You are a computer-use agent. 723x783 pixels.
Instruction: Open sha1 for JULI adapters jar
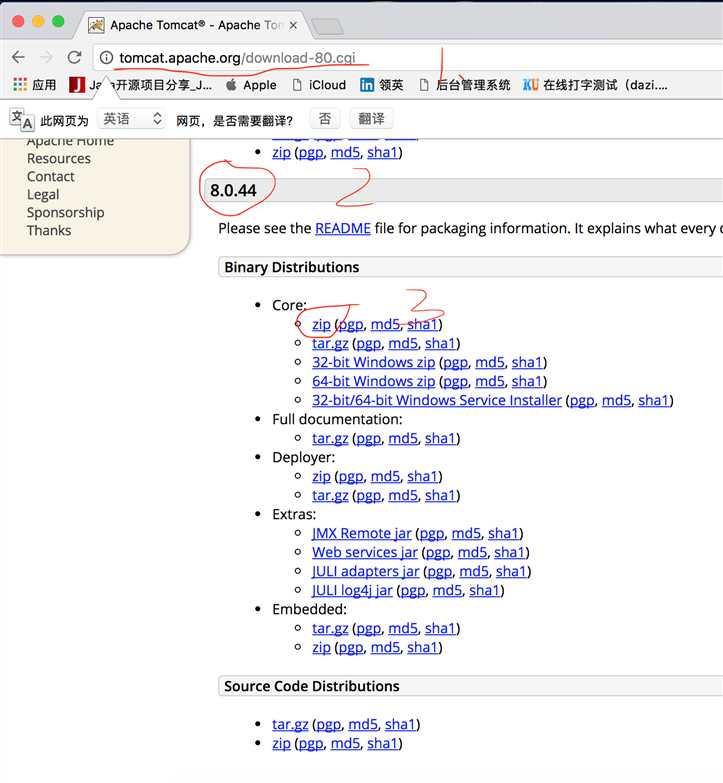tap(511, 571)
